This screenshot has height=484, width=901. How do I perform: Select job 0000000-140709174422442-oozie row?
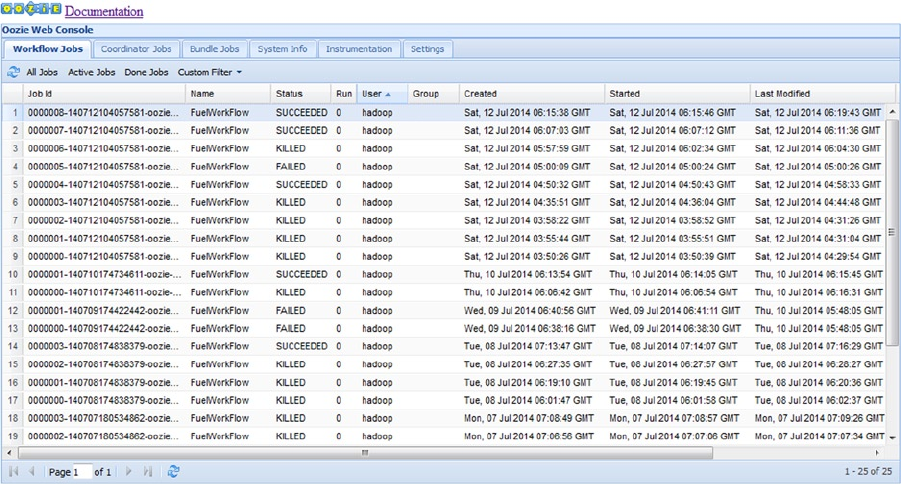click(444, 328)
